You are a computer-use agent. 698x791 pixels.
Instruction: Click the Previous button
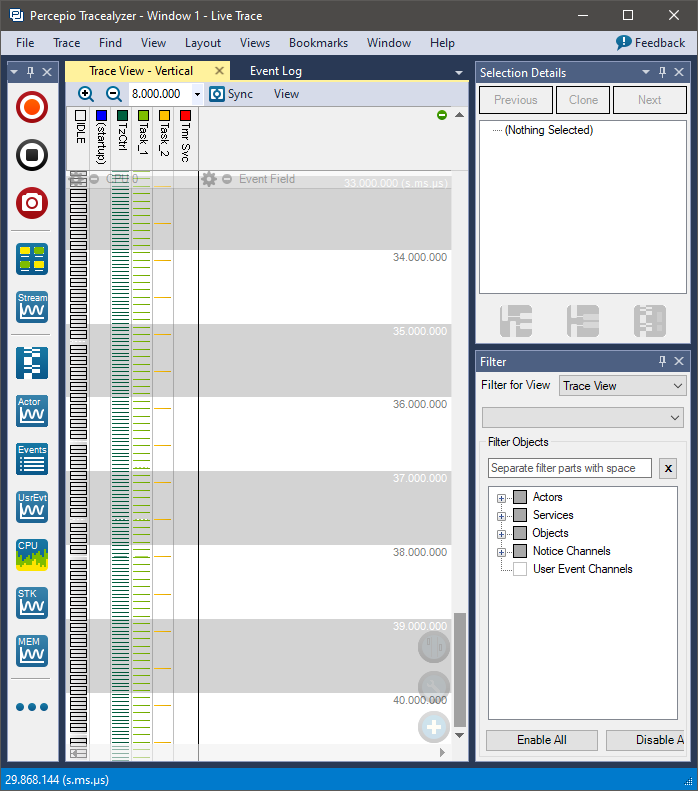[516, 100]
